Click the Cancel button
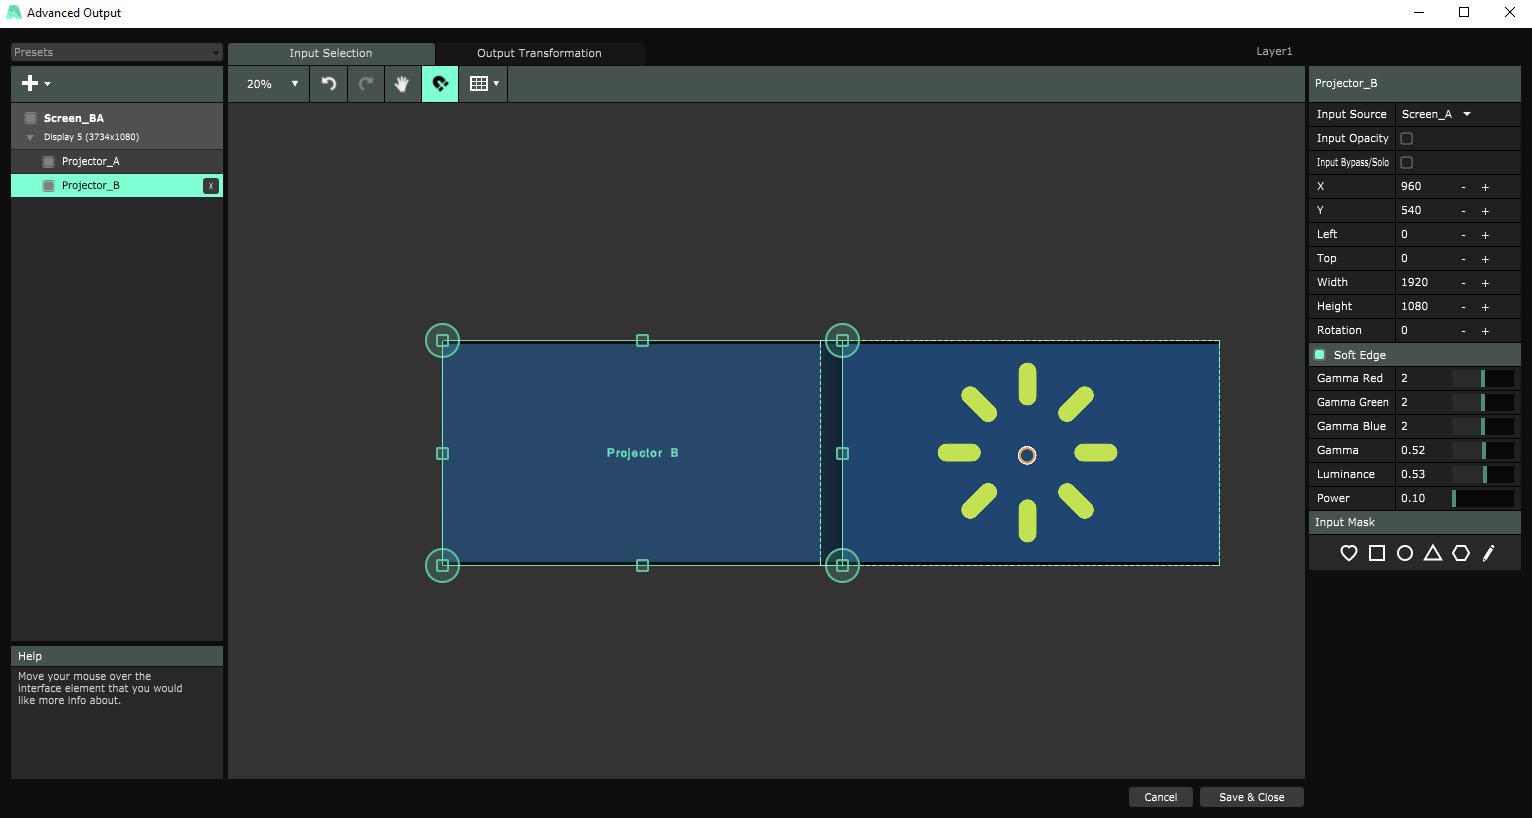This screenshot has height=818, width=1532. (x=1160, y=797)
